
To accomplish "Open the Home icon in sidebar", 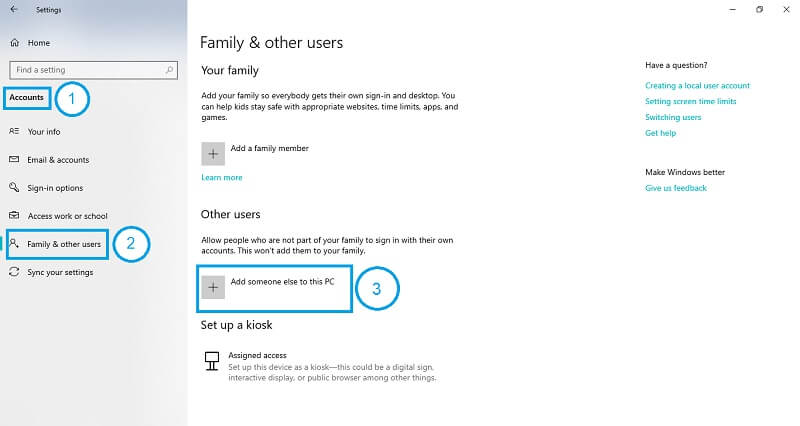I will 15,43.
